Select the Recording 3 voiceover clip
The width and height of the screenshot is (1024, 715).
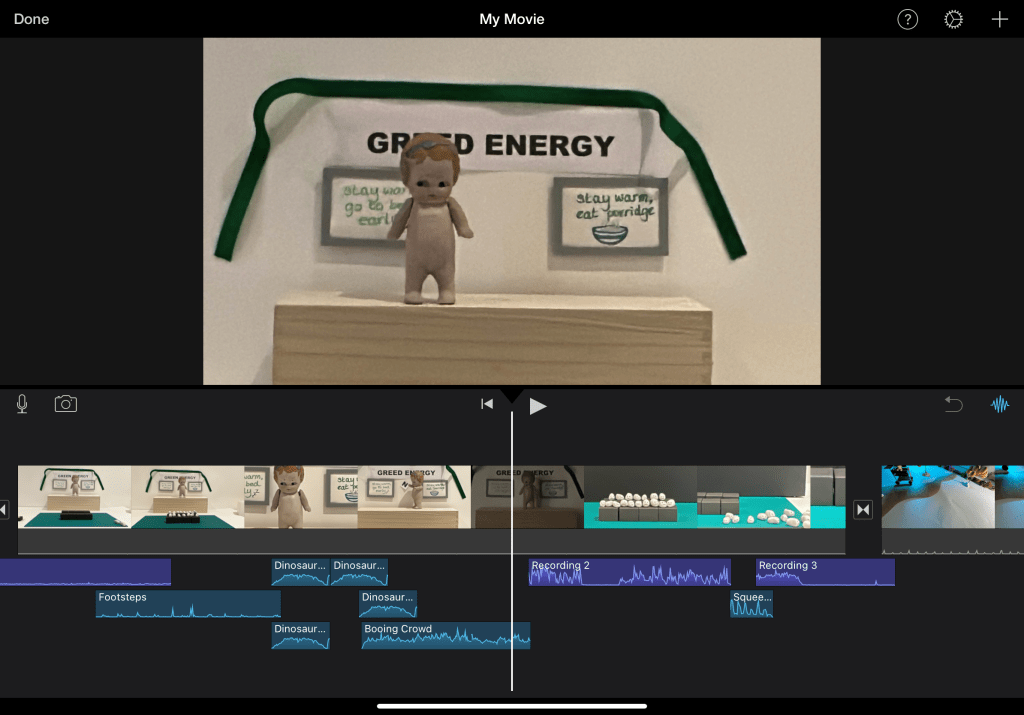click(x=824, y=572)
